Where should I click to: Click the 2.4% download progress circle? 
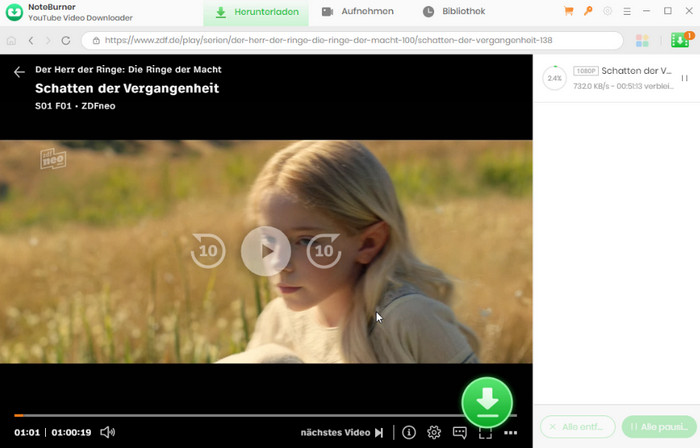(x=554, y=78)
